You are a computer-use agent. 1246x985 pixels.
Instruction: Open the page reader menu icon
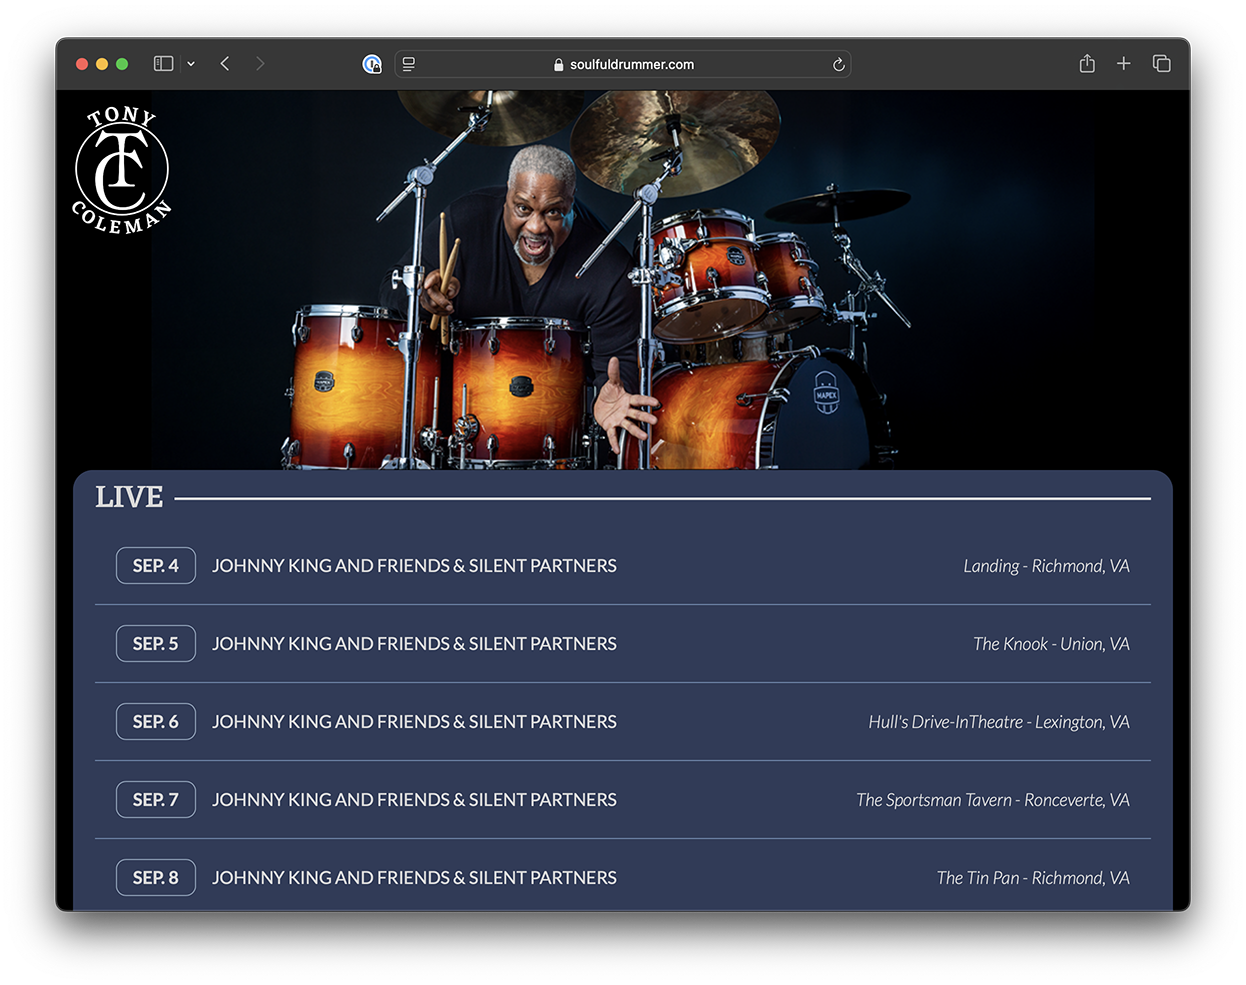pos(409,64)
